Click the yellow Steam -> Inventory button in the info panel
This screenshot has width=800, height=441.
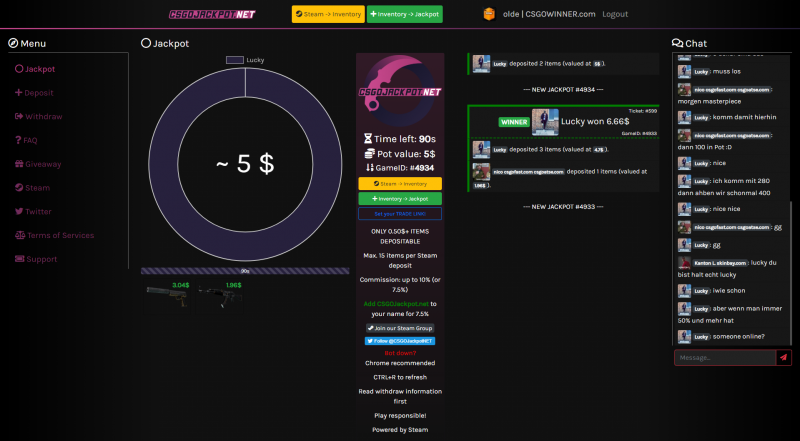tap(400, 184)
